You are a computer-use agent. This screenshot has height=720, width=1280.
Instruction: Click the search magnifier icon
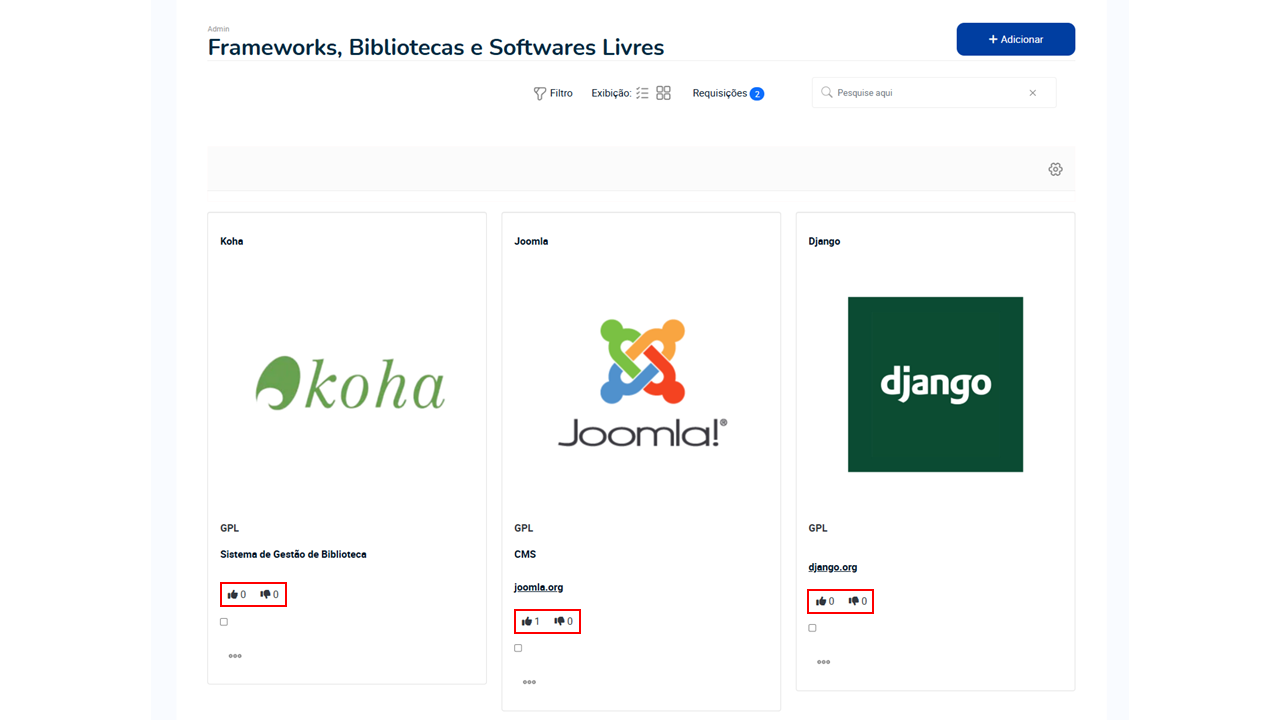827,92
